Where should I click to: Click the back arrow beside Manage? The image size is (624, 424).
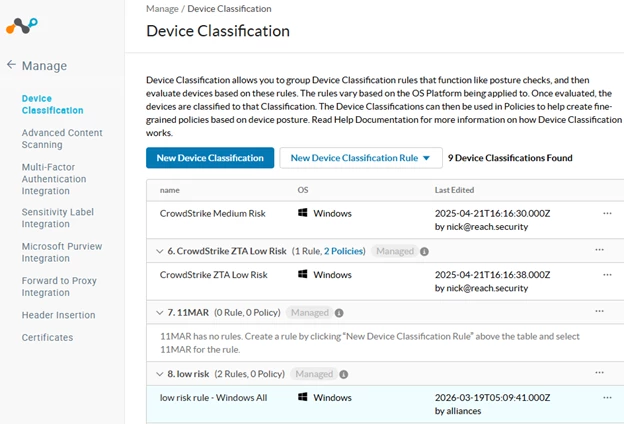(11, 64)
